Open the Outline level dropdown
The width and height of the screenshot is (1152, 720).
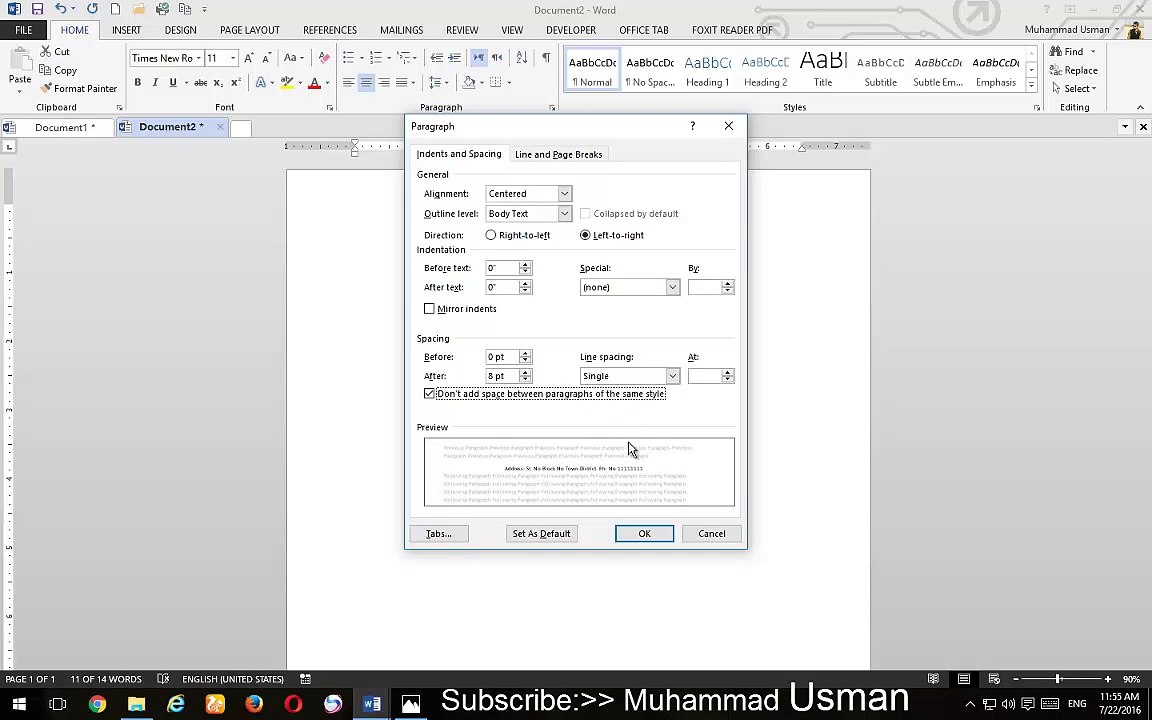564,214
